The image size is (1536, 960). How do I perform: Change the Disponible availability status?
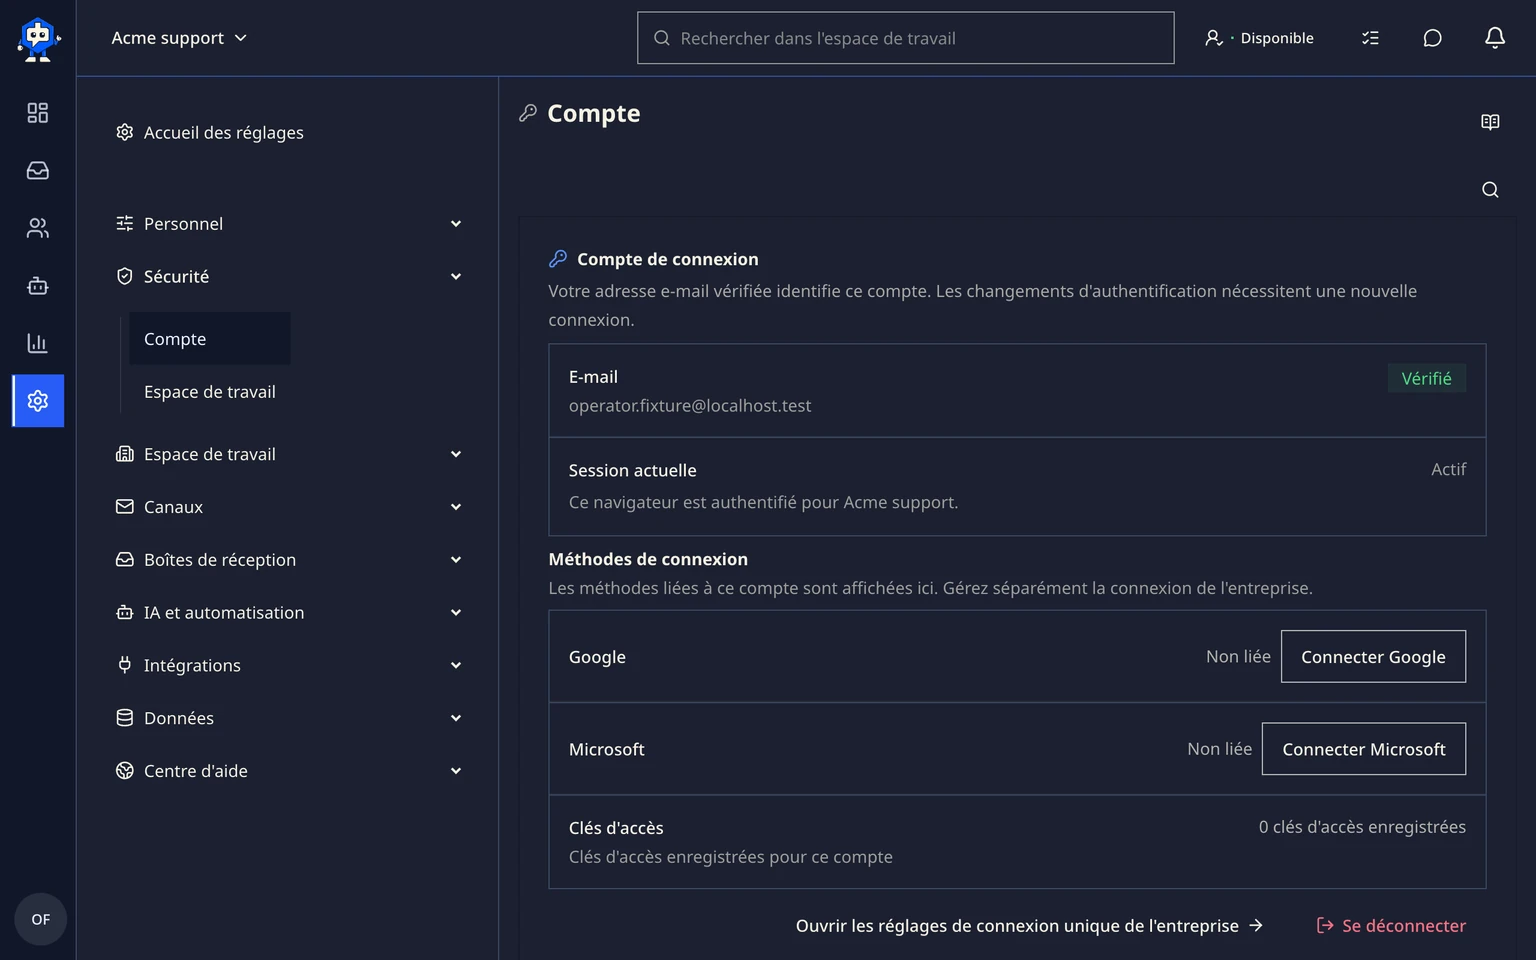point(1259,38)
